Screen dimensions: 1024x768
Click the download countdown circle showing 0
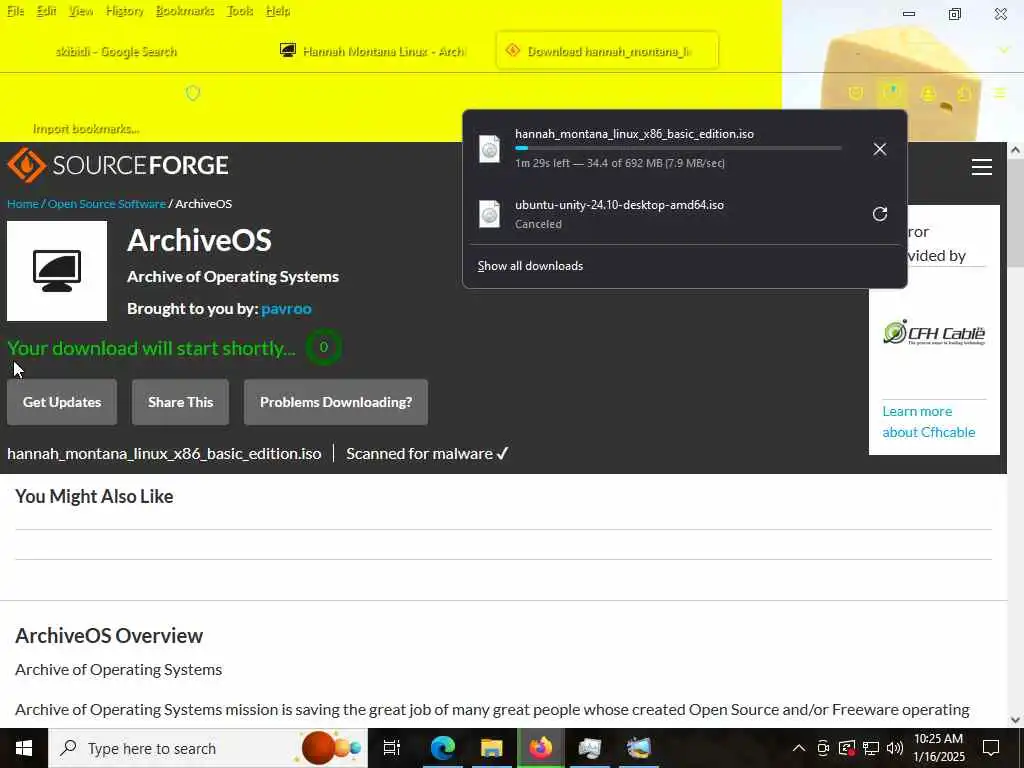click(323, 347)
